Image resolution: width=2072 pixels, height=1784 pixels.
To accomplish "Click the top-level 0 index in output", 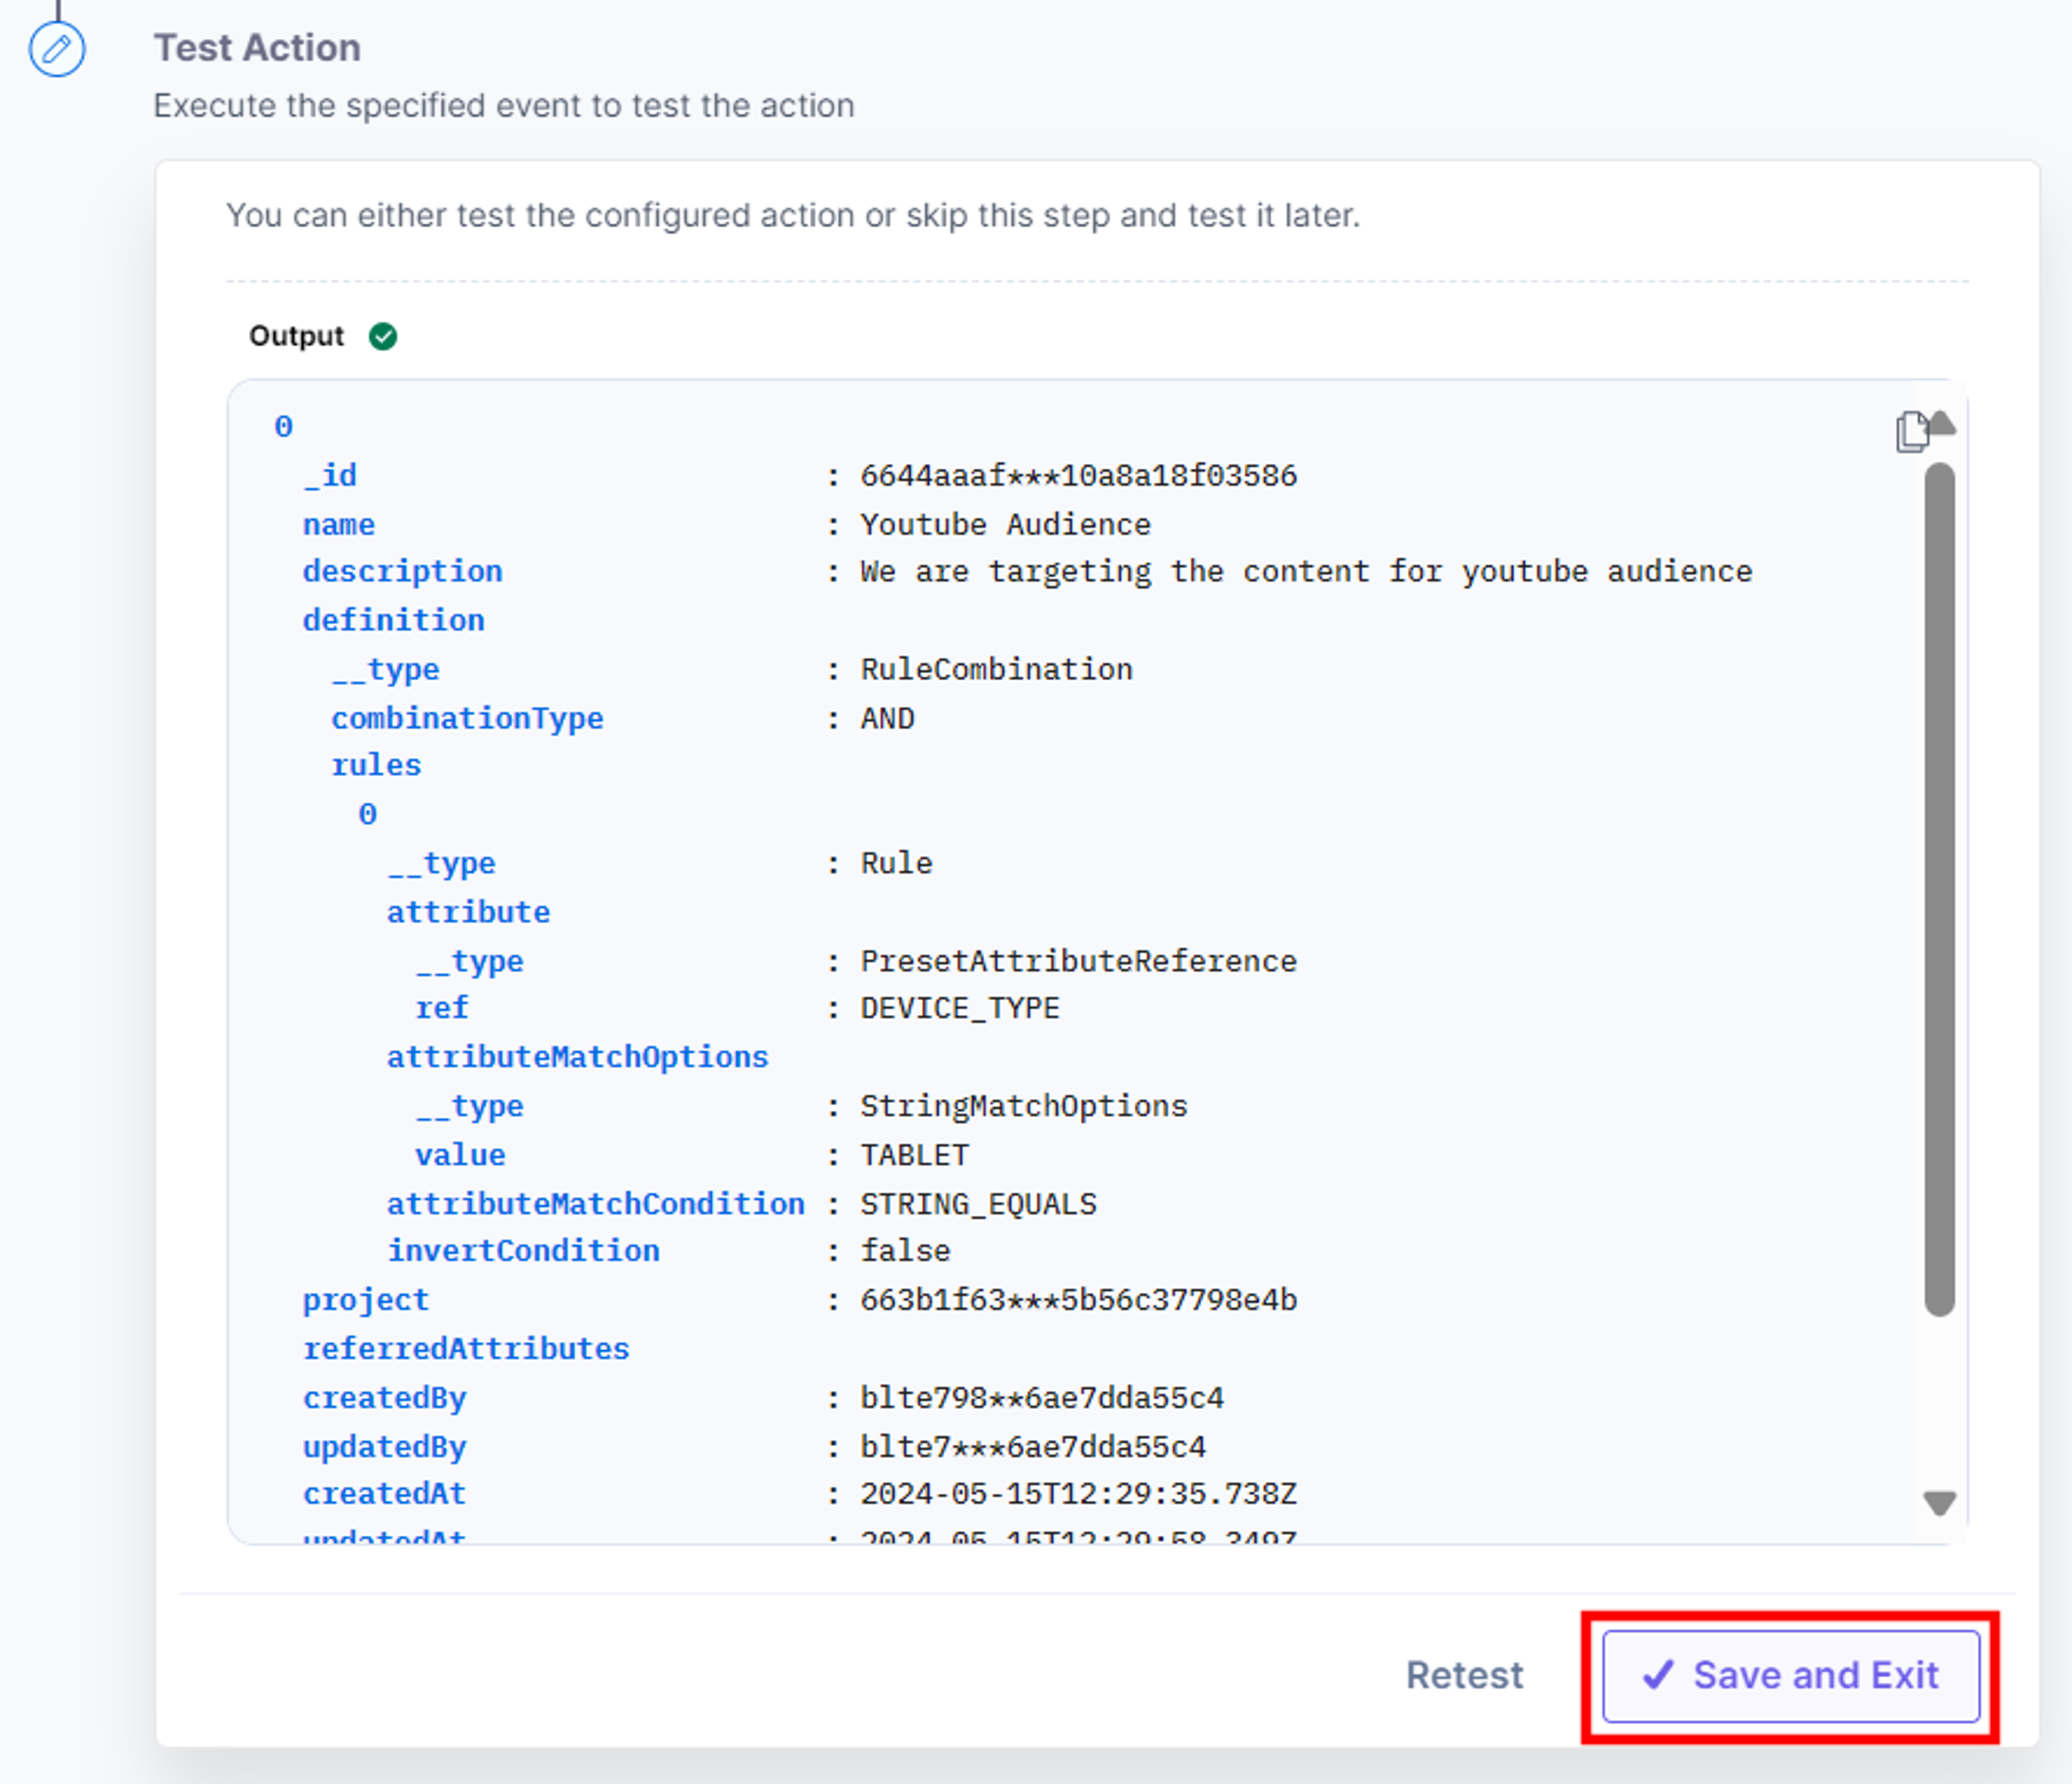I will tap(284, 427).
